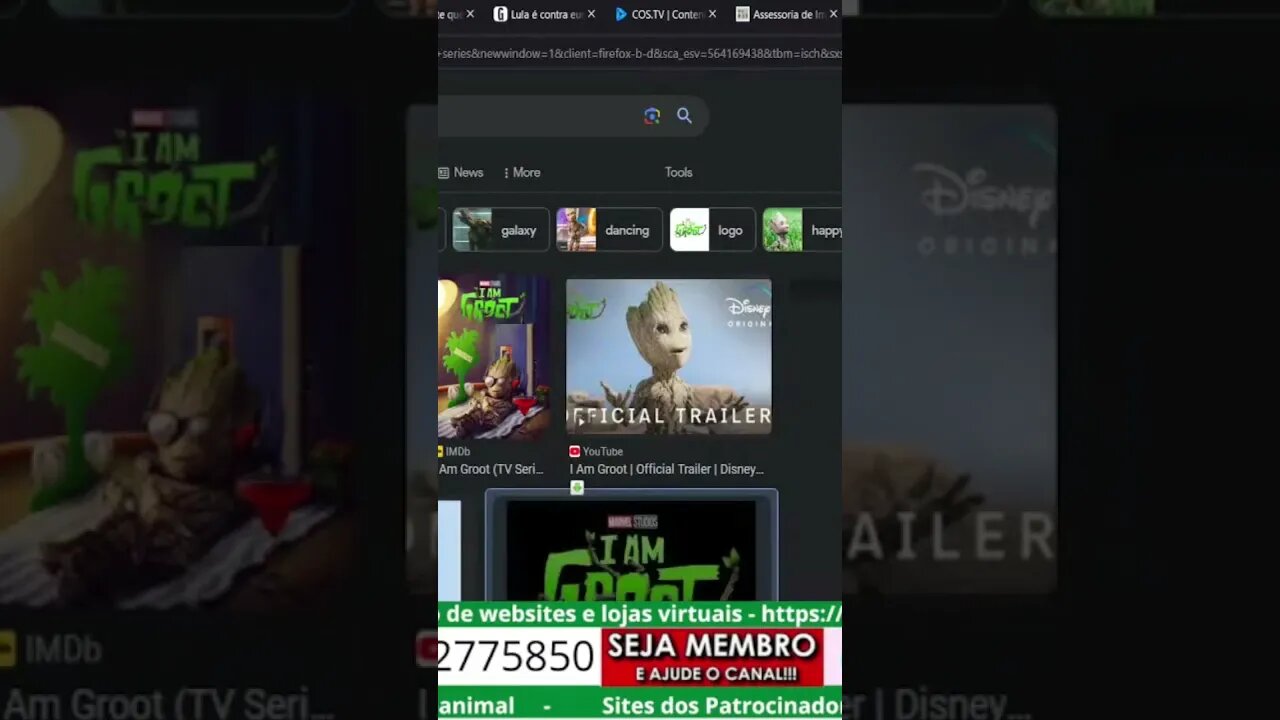
Task: Click the green download icon above the Groot preview
Action: (x=577, y=488)
